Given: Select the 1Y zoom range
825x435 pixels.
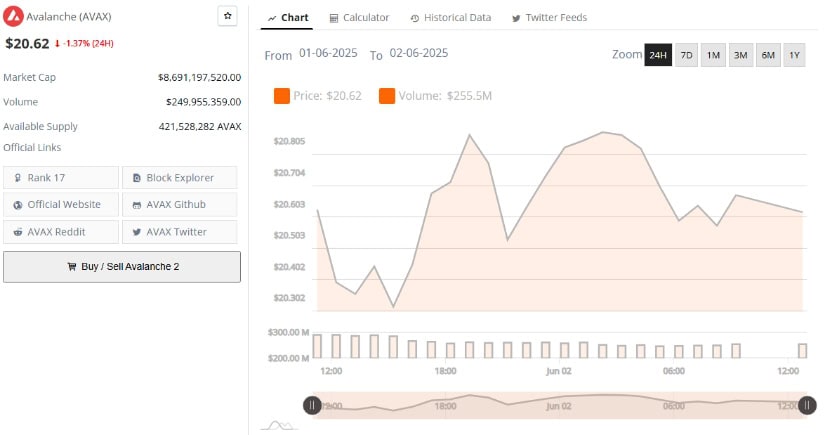Looking at the screenshot, I should [794, 55].
